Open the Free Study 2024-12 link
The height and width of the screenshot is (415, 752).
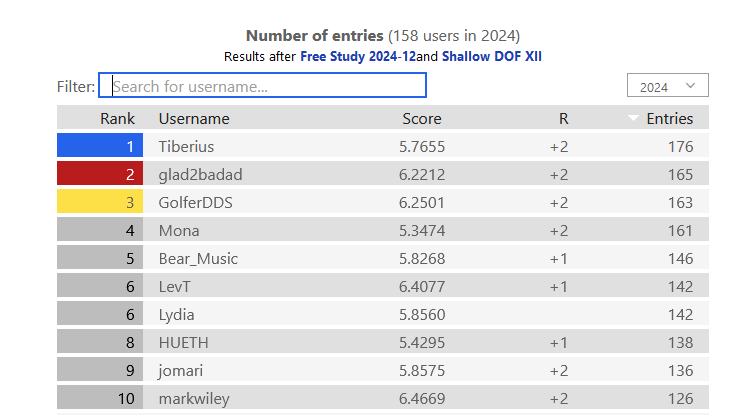[358, 57]
